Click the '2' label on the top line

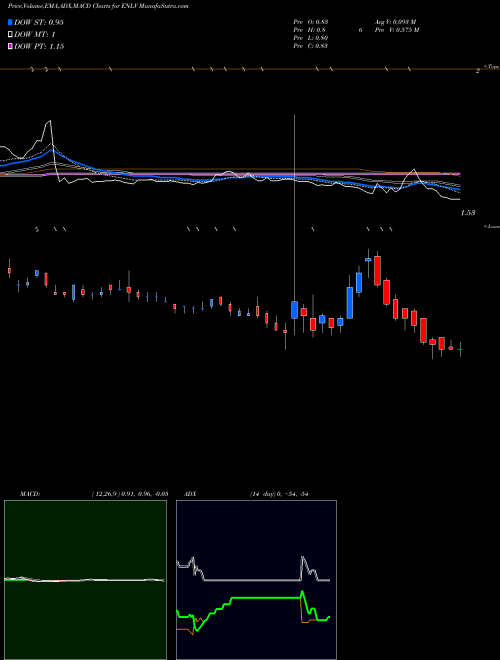(x=478, y=71)
